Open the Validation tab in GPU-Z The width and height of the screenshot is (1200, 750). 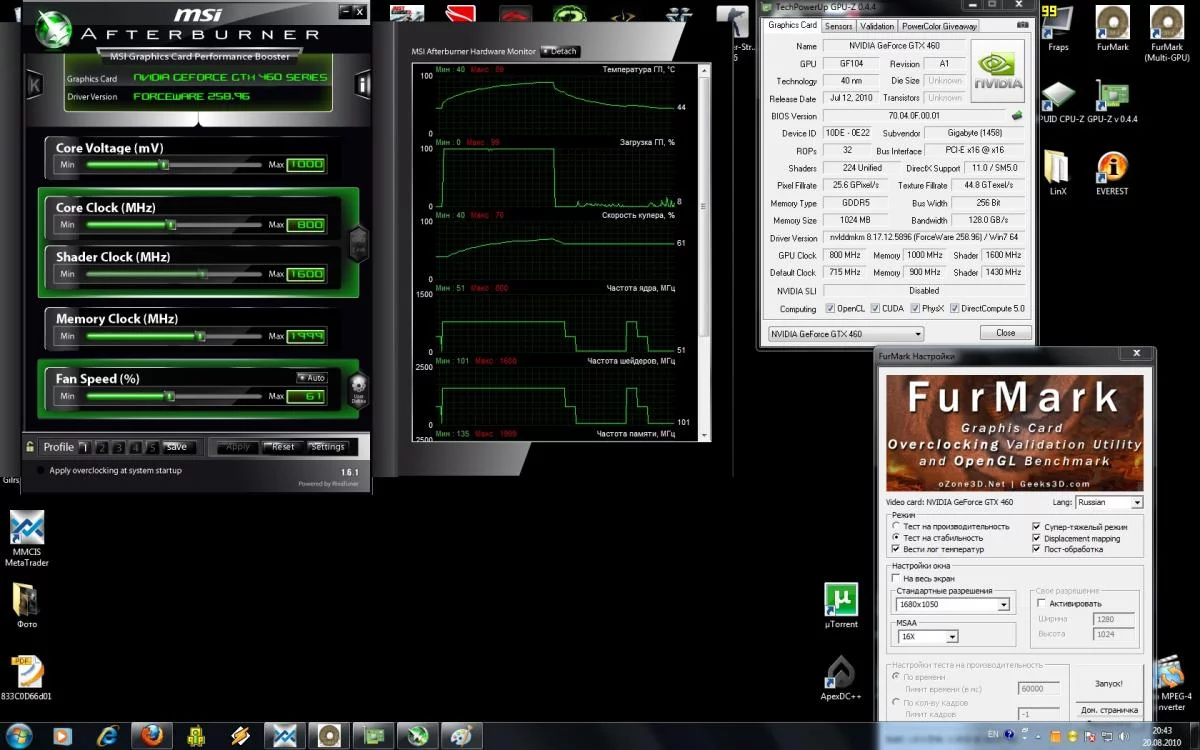tap(877, 26)
